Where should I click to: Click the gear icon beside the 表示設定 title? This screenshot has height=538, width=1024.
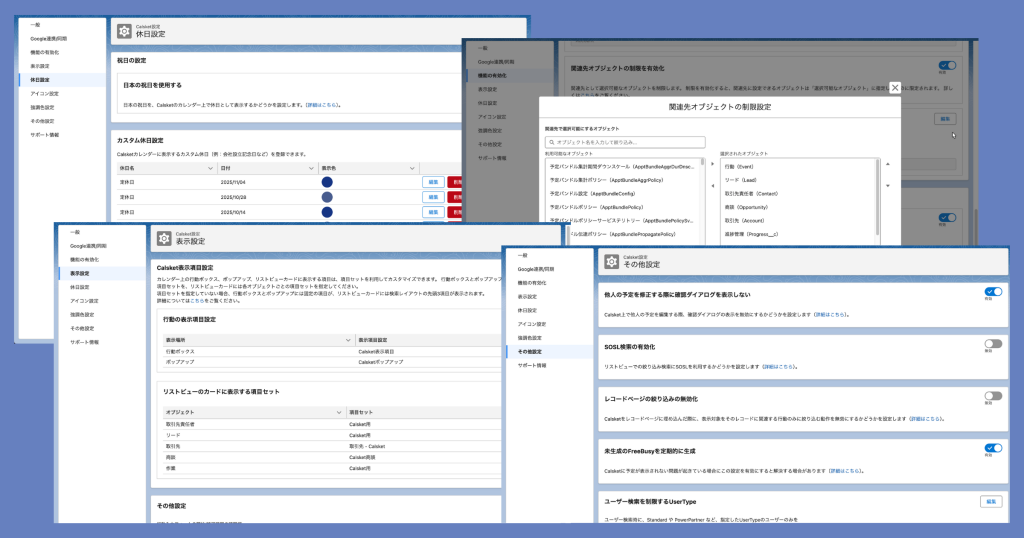164,238
